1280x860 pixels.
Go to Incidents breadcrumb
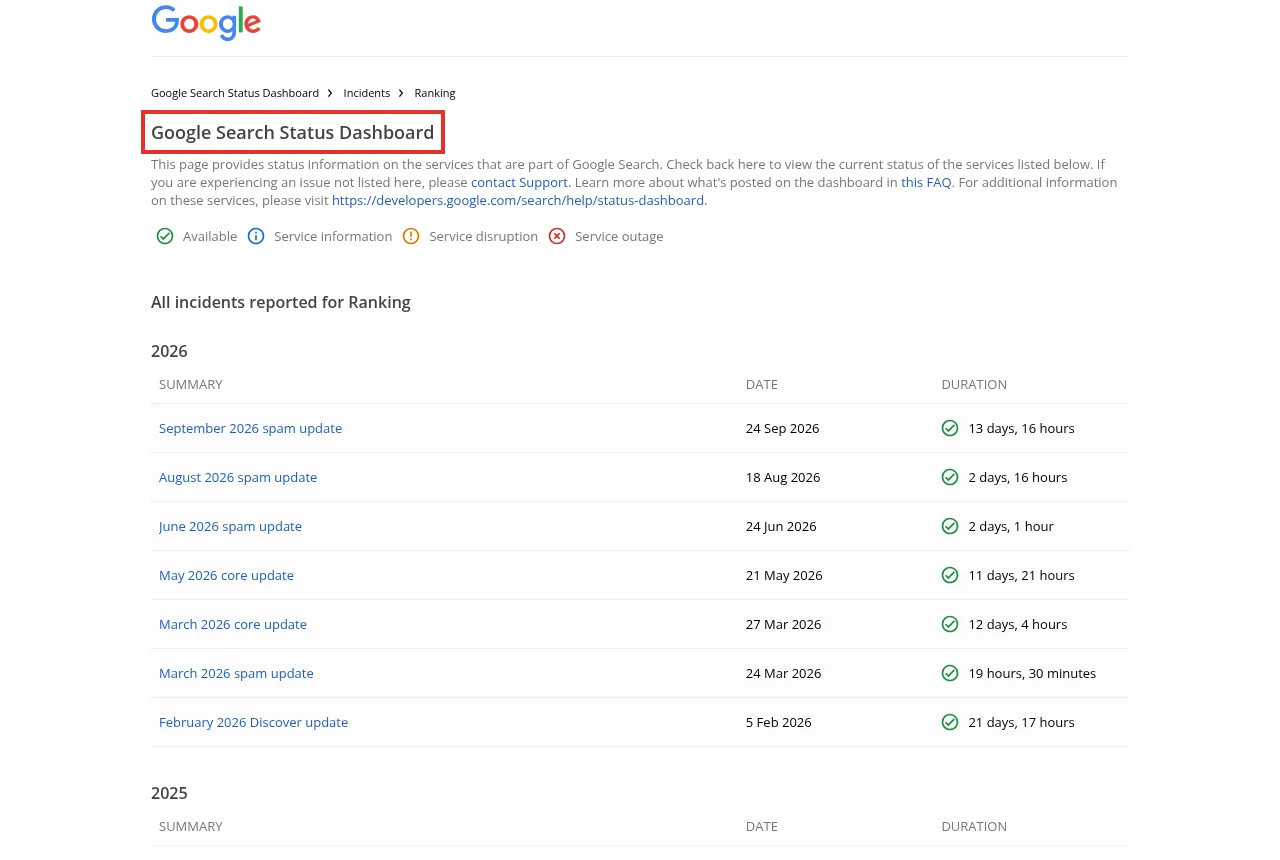pyautogui.click(x=367, y=93)
